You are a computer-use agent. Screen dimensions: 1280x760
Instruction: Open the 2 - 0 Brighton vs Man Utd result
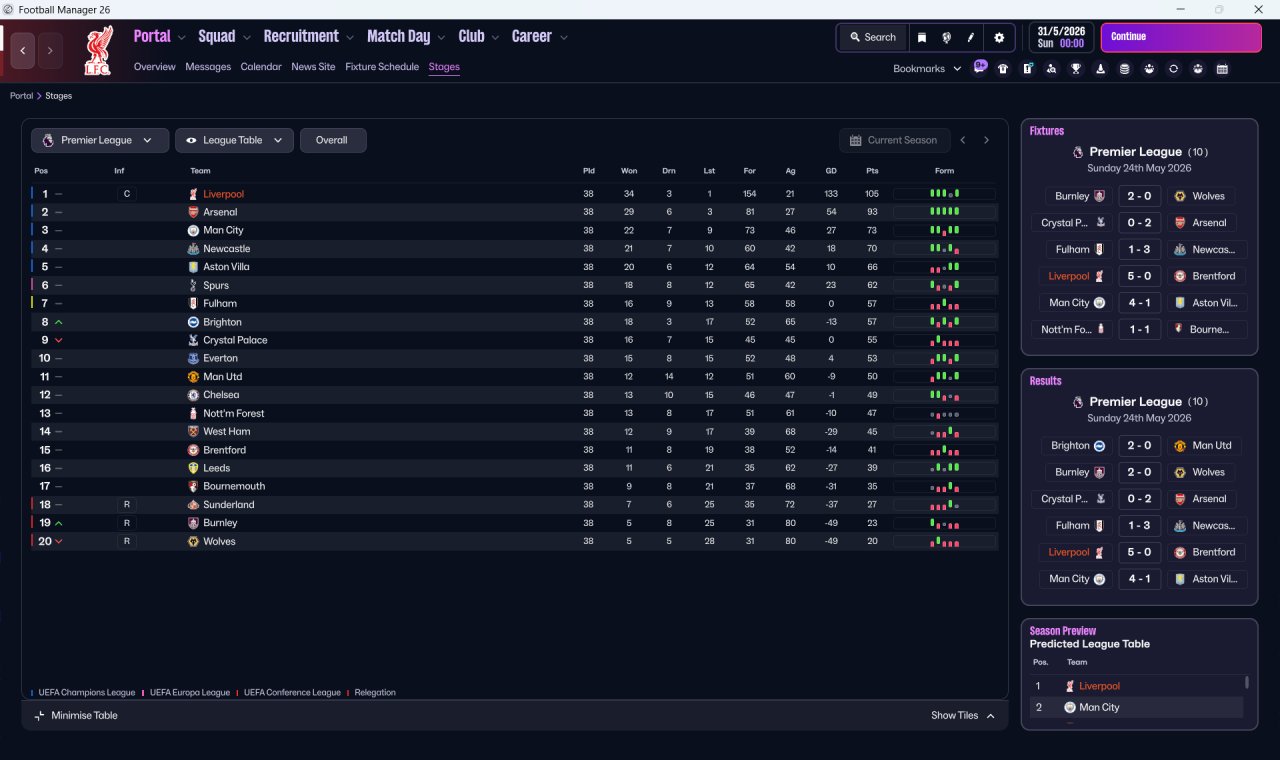[1140, 446]
